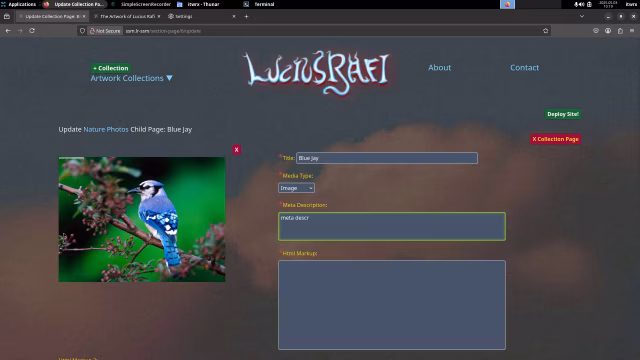Switch to SimpleScreenRecorder in taskbar

pyautogui.click(x=141, y=4)
